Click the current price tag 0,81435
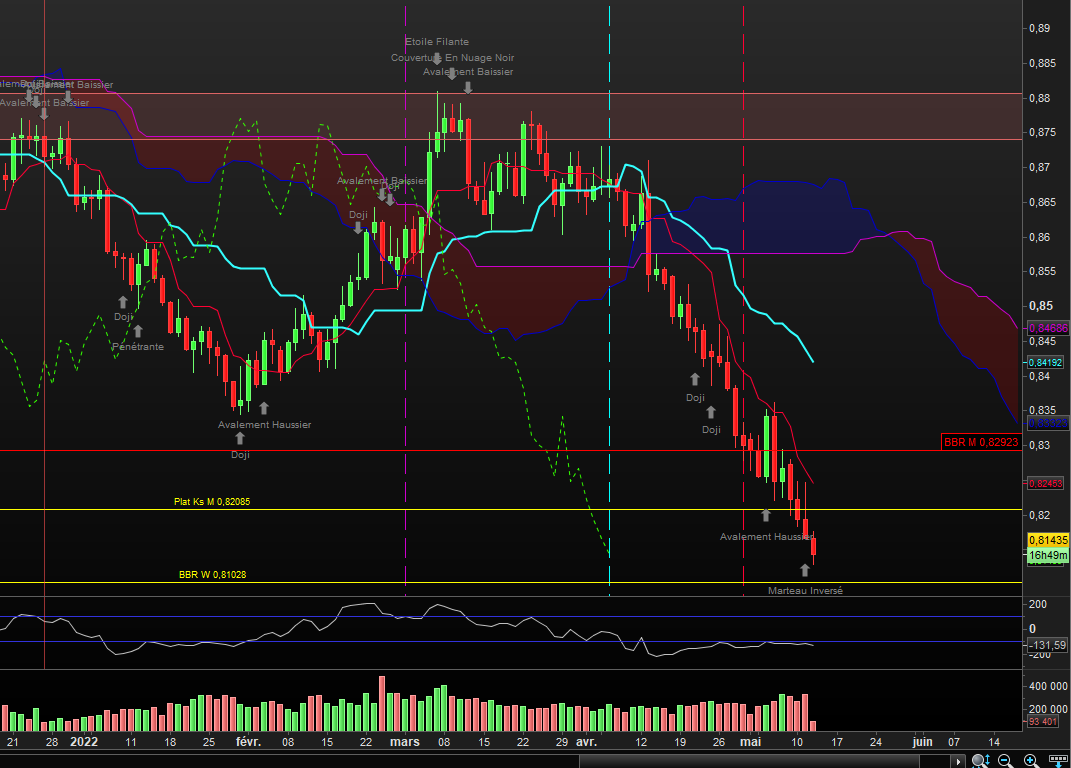 click(1048, 540)
